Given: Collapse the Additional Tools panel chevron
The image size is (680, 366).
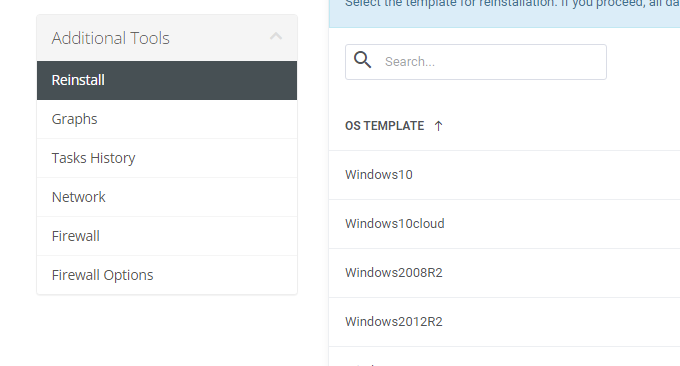Looking at the screenshot, I should coord(276,36).
